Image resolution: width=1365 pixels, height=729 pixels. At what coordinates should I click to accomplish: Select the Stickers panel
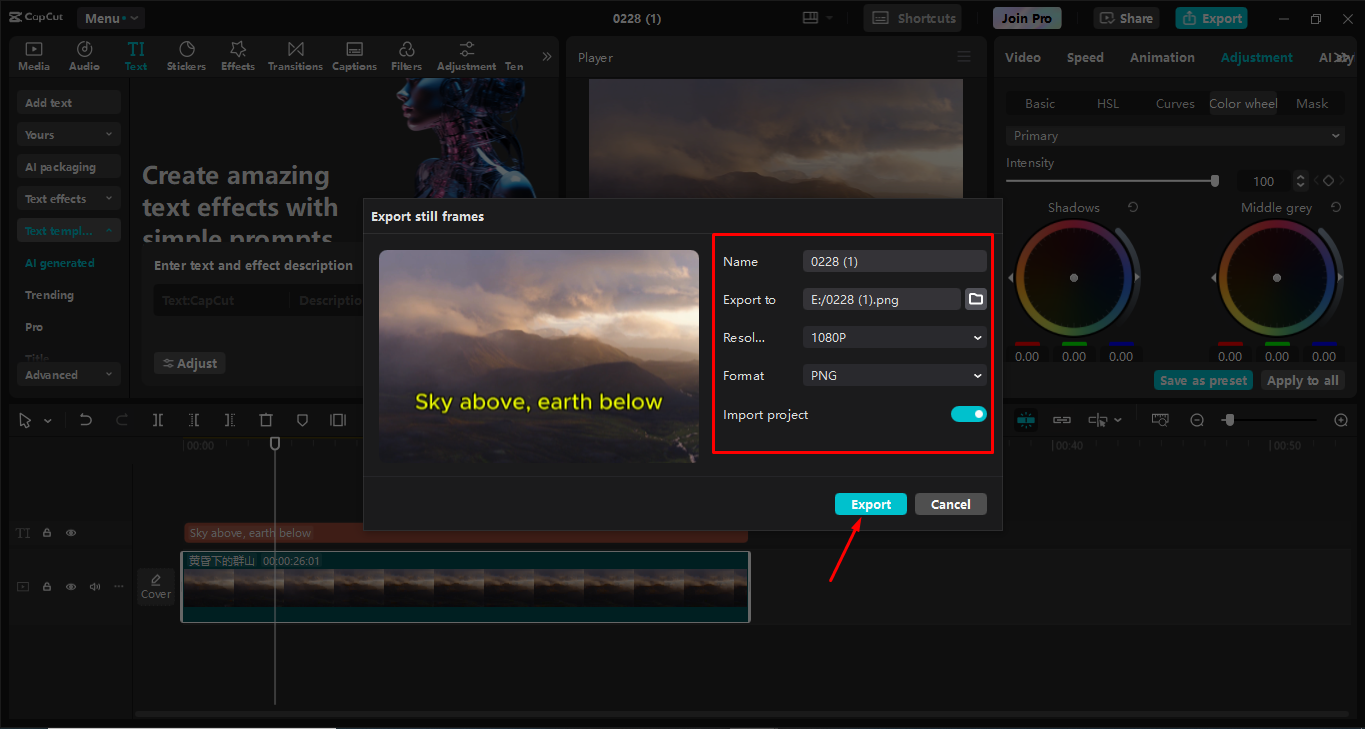coord(186,55)
